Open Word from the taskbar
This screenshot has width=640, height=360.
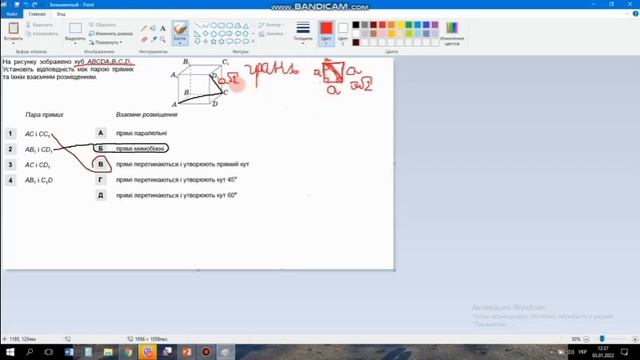[x=69, y=352]
